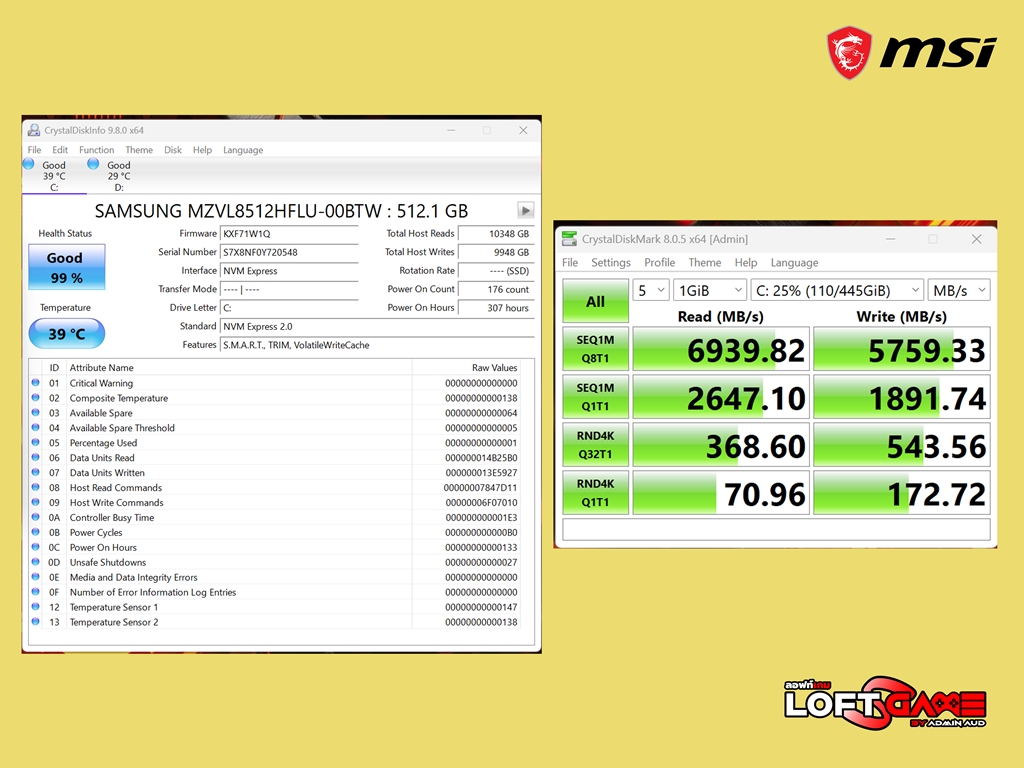
Task: Close the CrystalDiskMark window
Action: (x=976, y=239)
